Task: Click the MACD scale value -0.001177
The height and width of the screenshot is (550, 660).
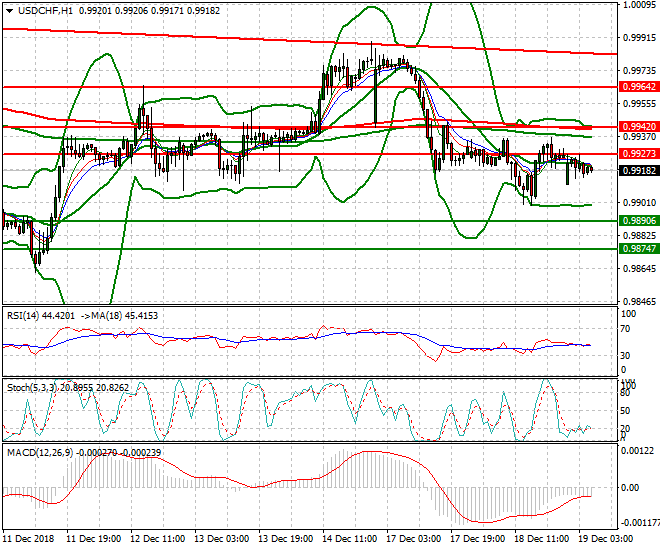Action: click(640, 522)
